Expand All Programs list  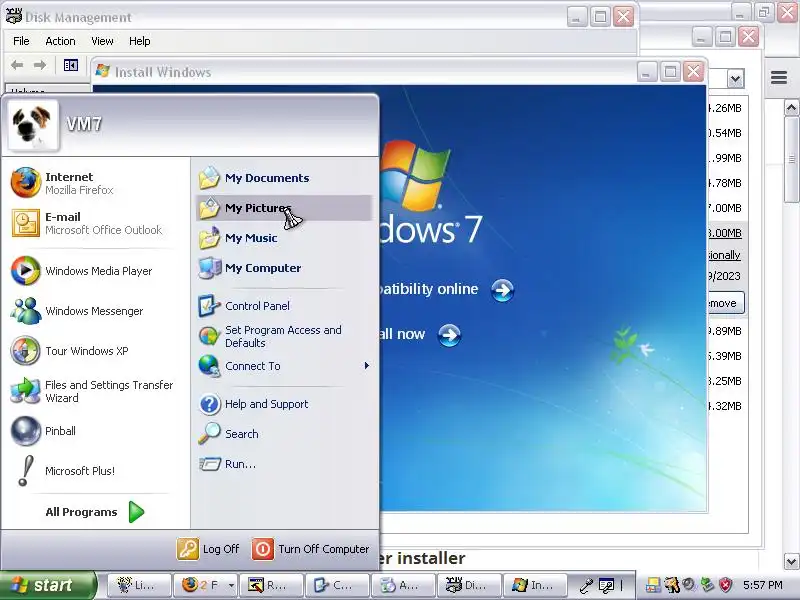pos(95,512)
